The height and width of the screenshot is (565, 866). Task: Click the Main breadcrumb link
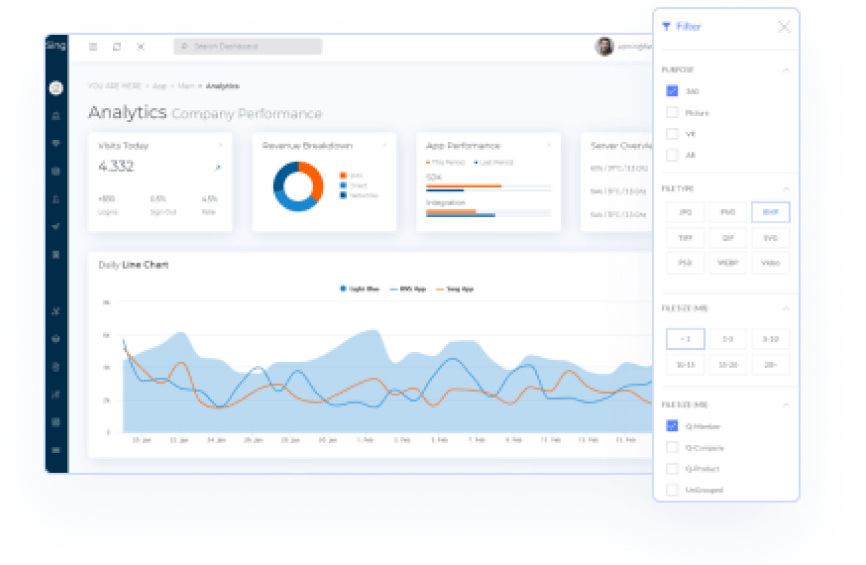coord(187,87)
